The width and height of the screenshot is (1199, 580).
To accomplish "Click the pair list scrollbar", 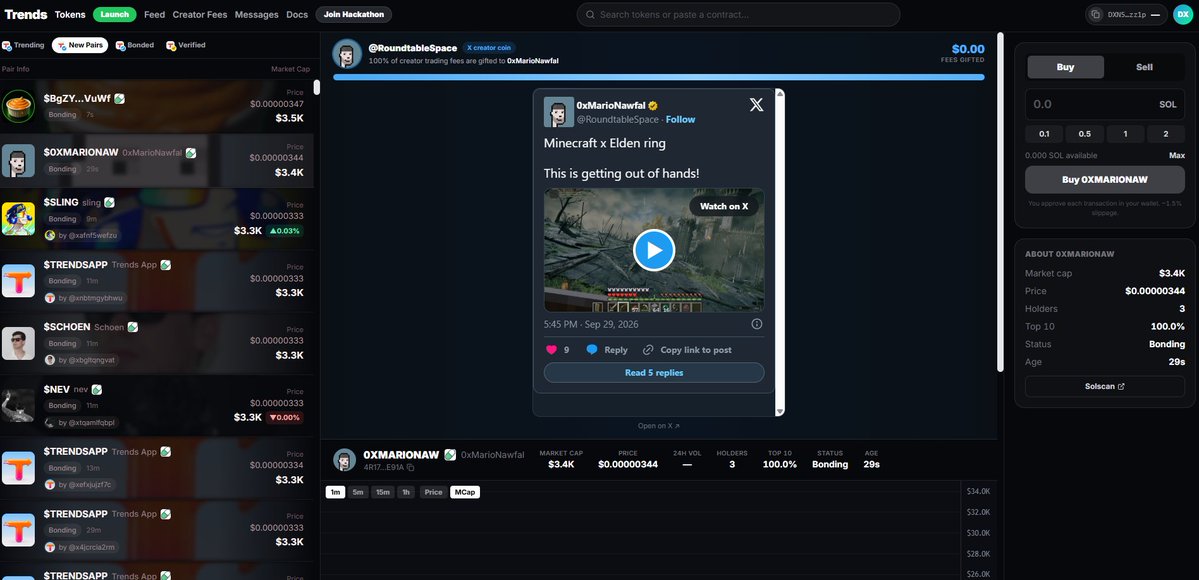I will tap(317, 87).
